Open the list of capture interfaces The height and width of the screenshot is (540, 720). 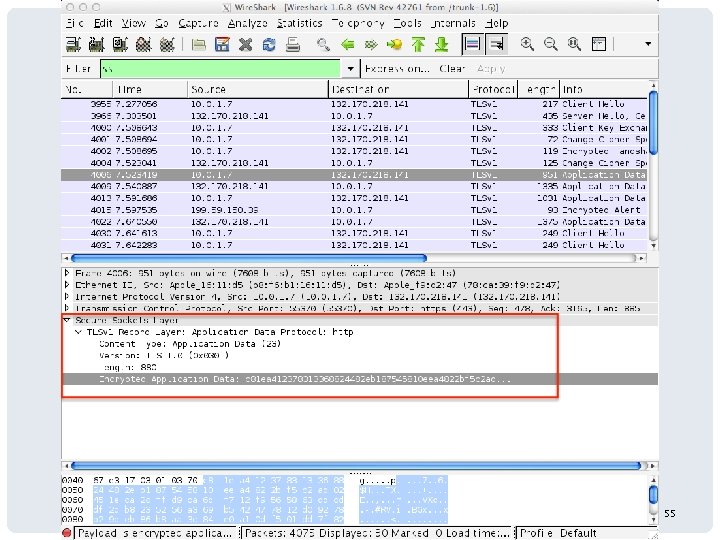[73, 45]
